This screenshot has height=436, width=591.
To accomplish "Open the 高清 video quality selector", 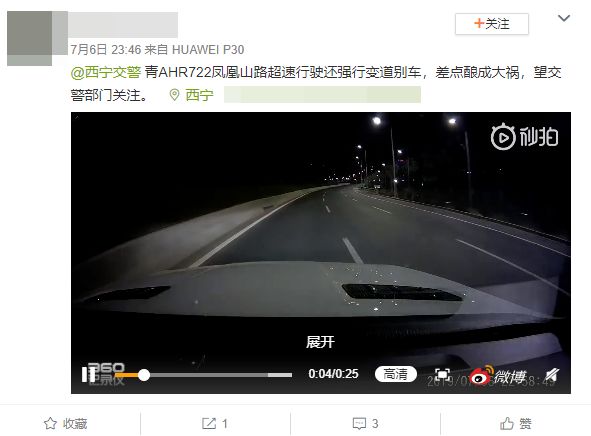I will pyautogui.click(x=395, y=374).
